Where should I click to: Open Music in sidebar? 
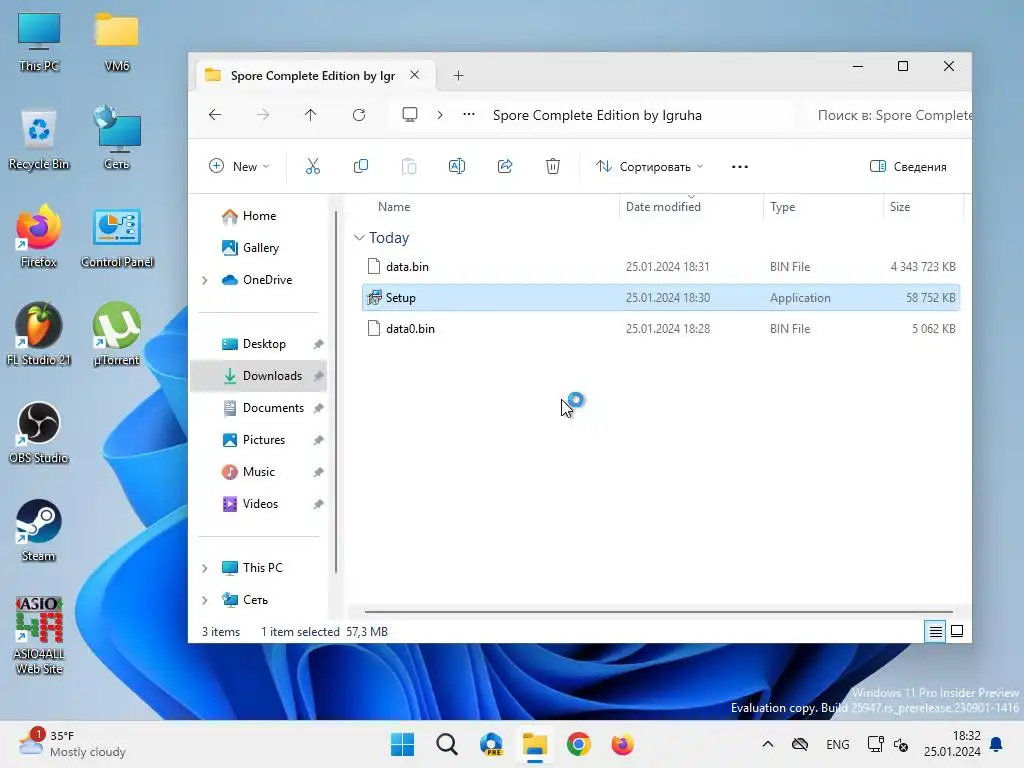click(x=259, y=472)
